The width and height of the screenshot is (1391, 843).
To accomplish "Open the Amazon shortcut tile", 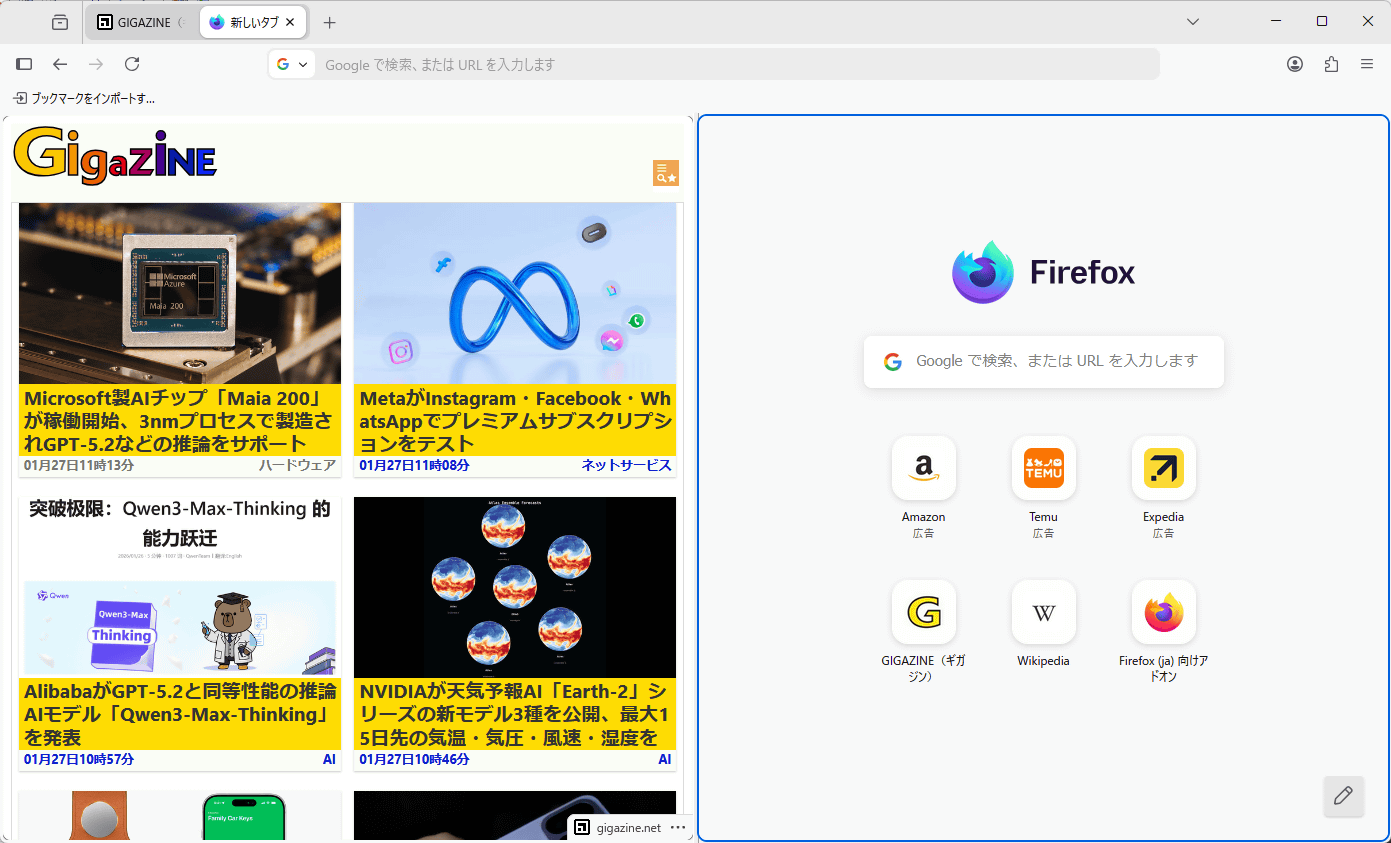I will [x=923, y=468].
